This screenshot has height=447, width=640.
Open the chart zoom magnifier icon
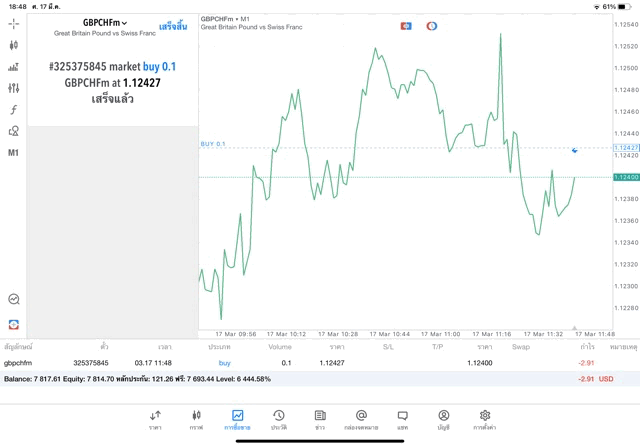click(14, 299)
